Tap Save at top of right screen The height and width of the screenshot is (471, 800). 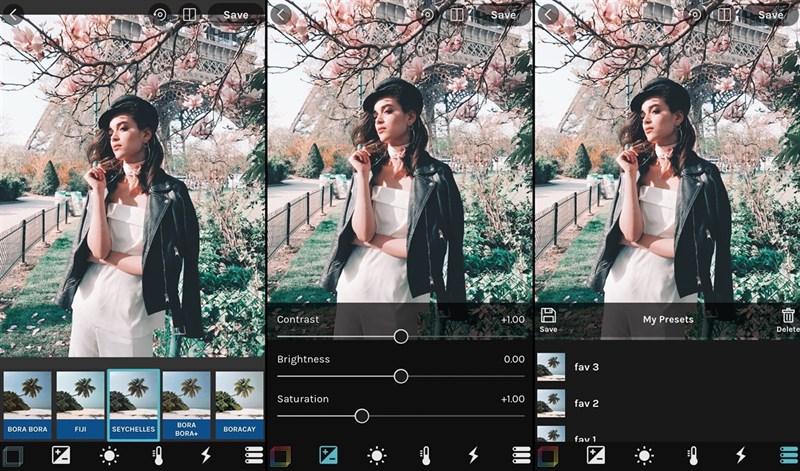point(770,15)
